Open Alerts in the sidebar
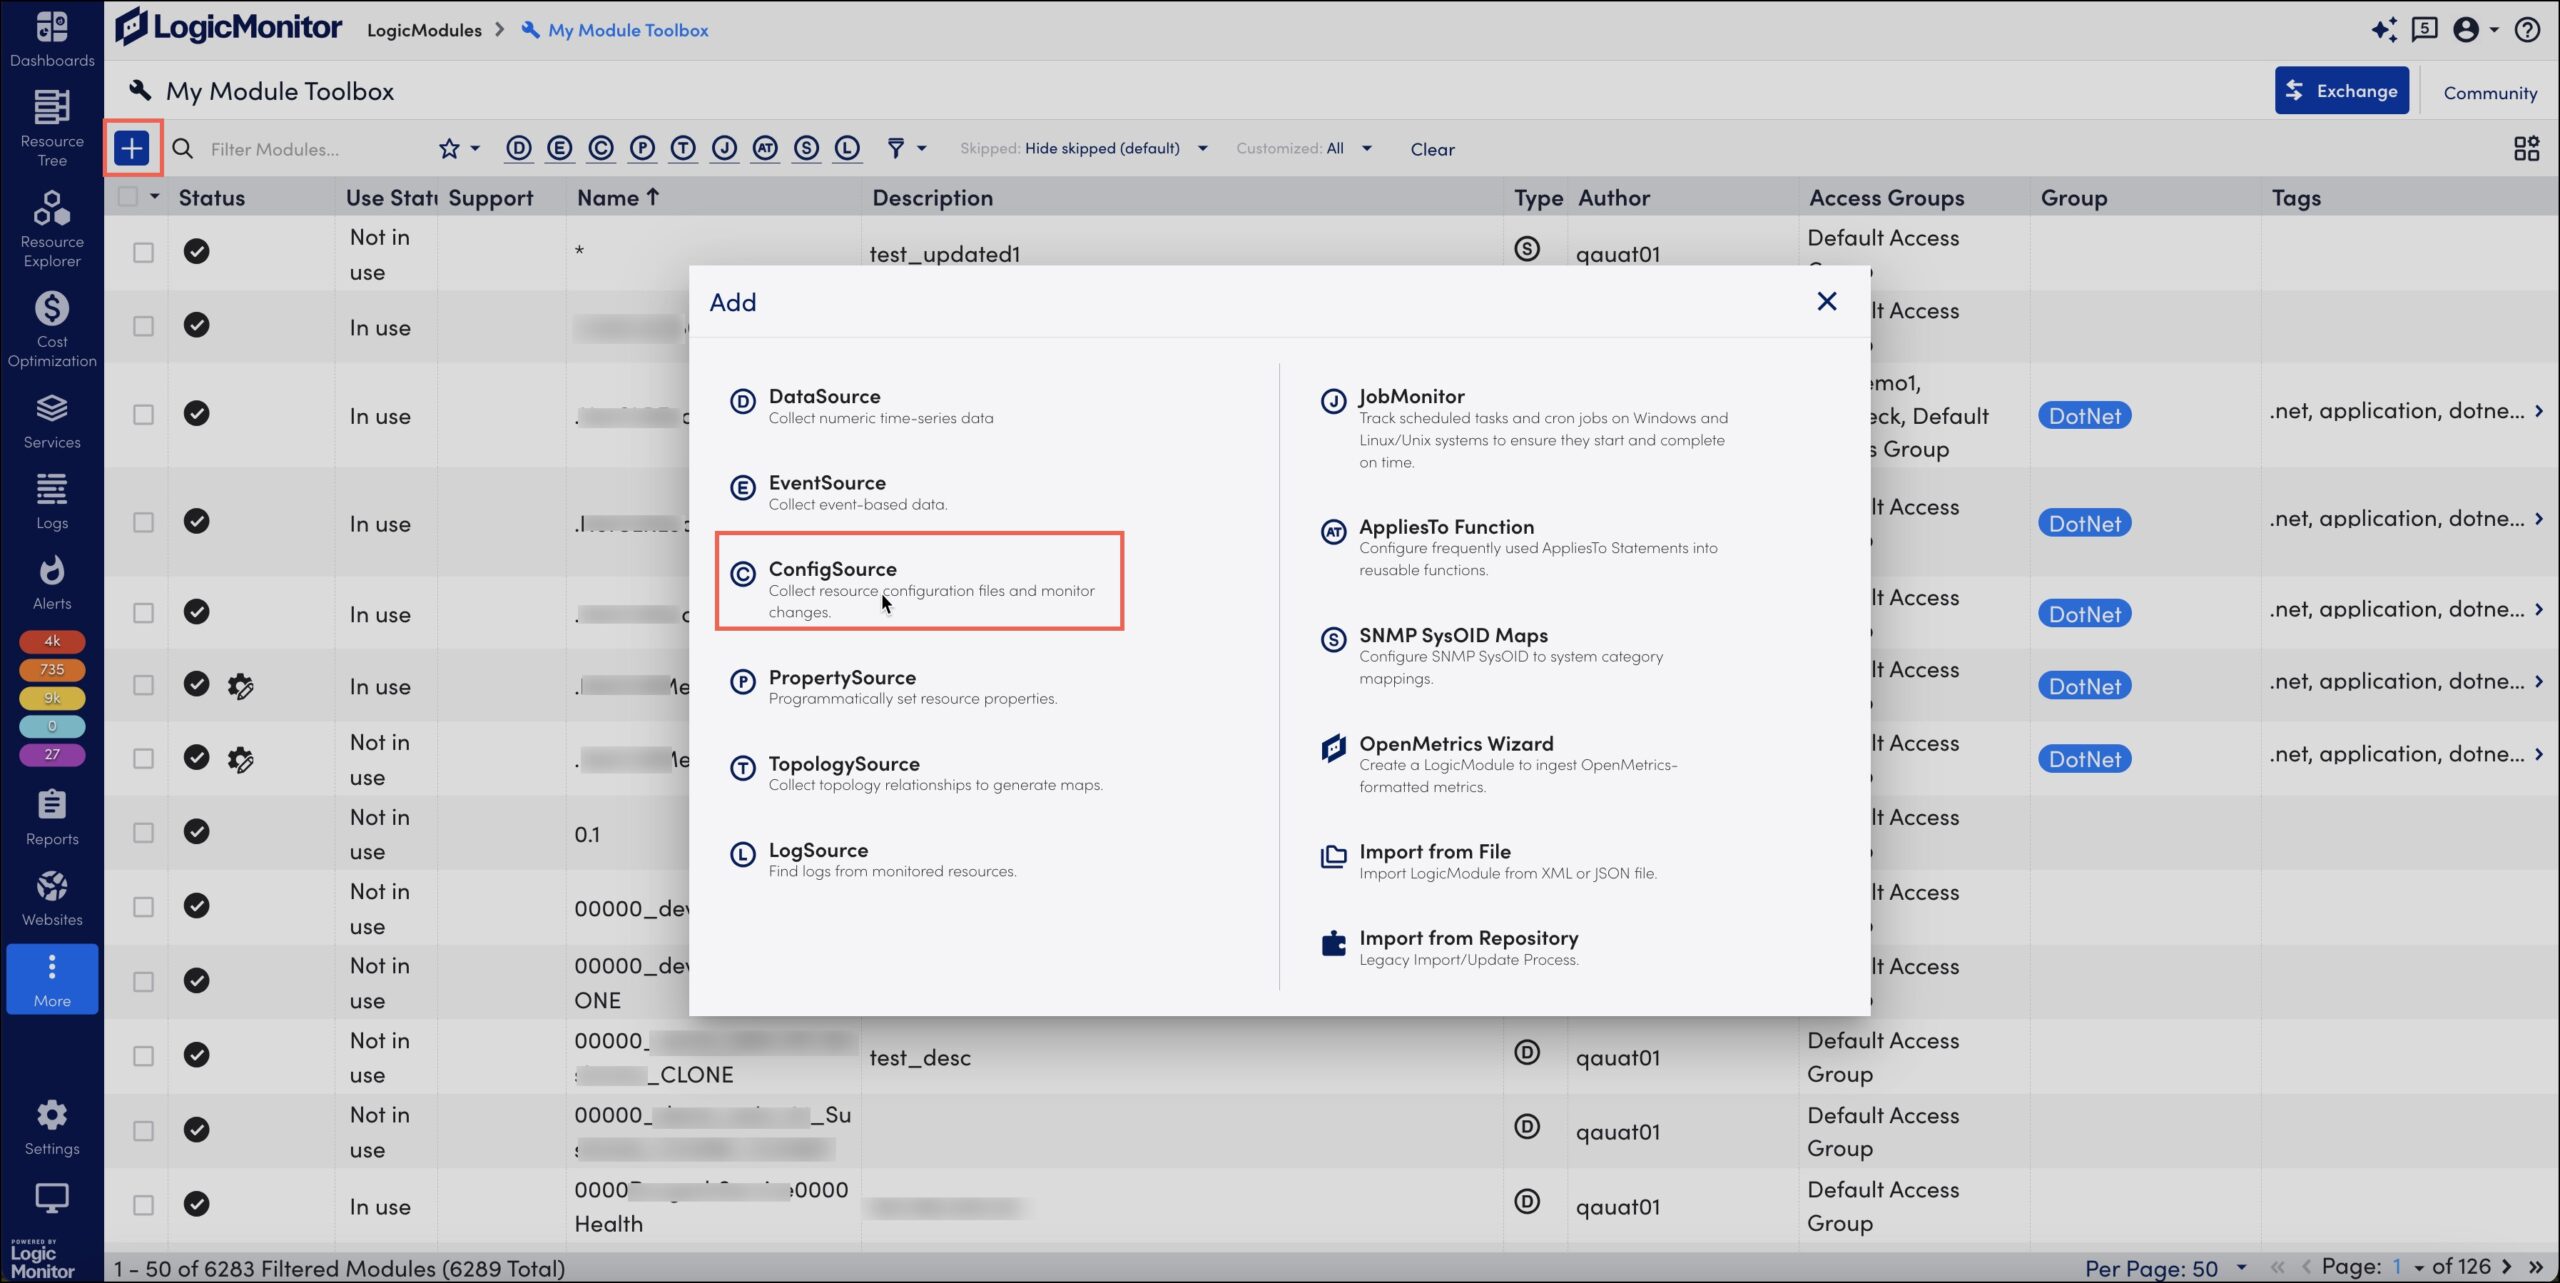 (x=52, y=582)
